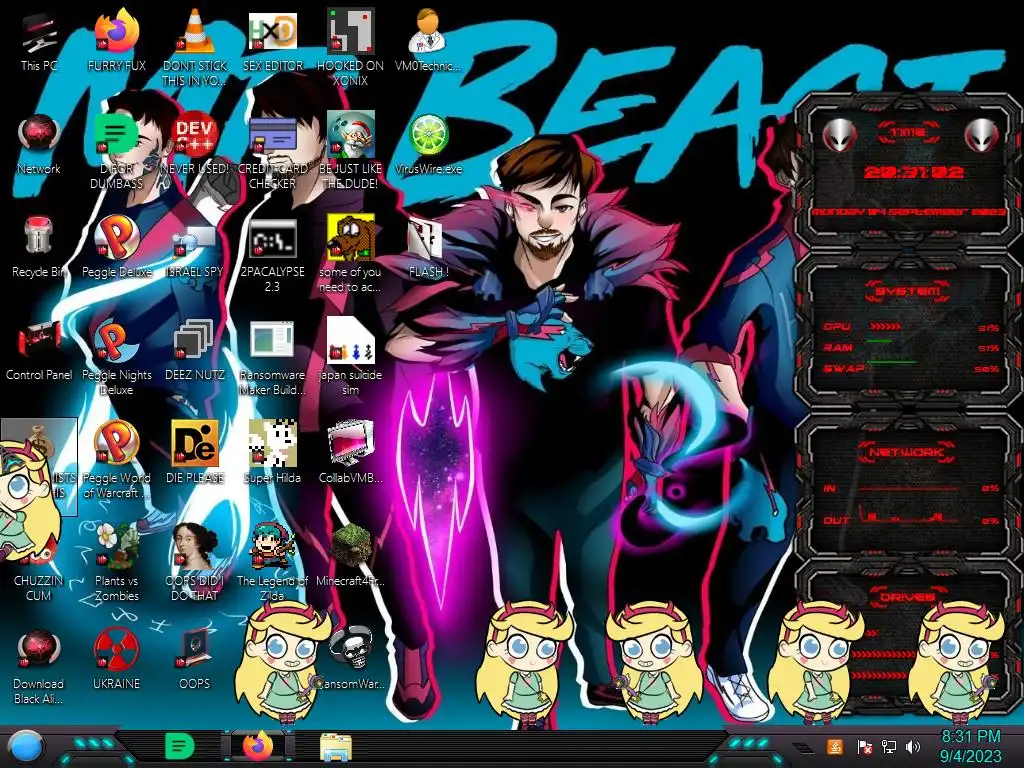
Task: Open the dog icon 'some of you need to ac...'
Action: tap(351, 255)
